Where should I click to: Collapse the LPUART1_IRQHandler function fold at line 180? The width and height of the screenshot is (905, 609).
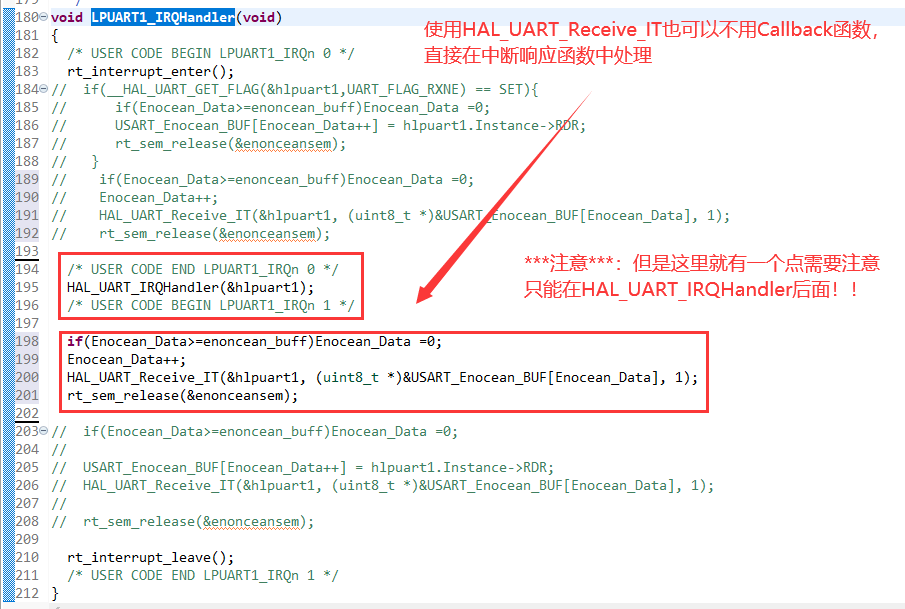tap(43, 17)
